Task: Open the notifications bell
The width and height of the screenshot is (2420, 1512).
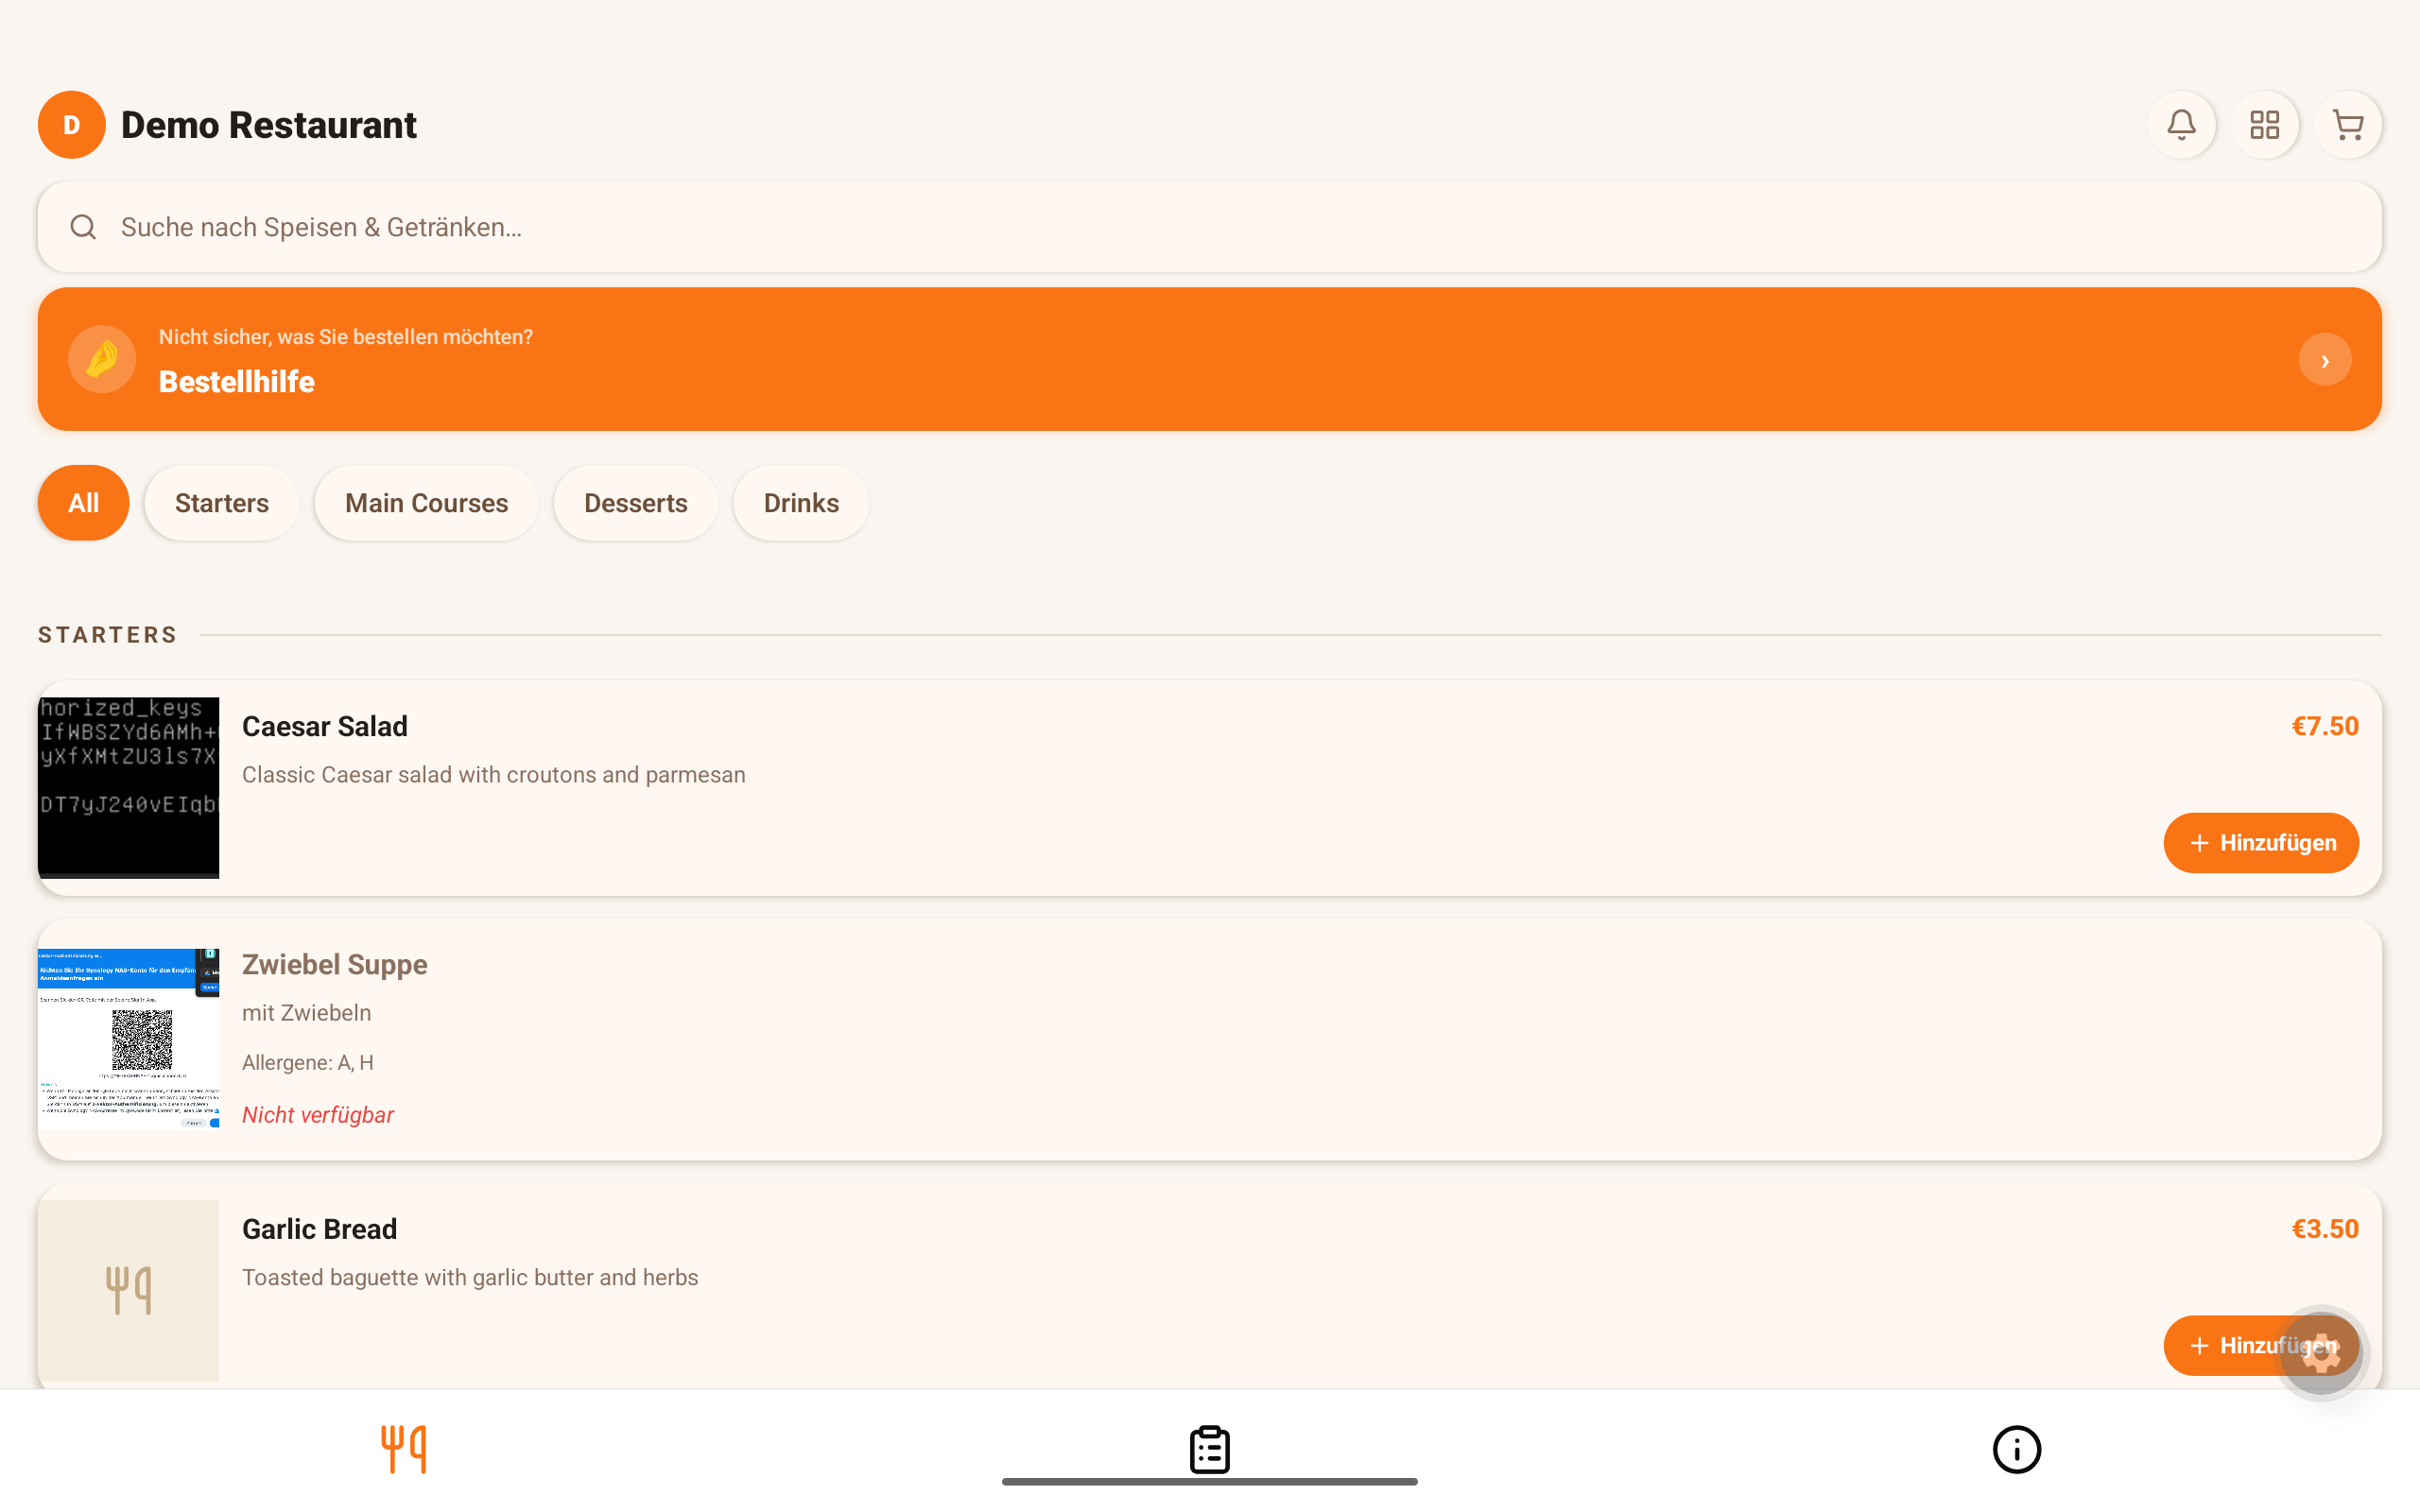Action: 2181,125
